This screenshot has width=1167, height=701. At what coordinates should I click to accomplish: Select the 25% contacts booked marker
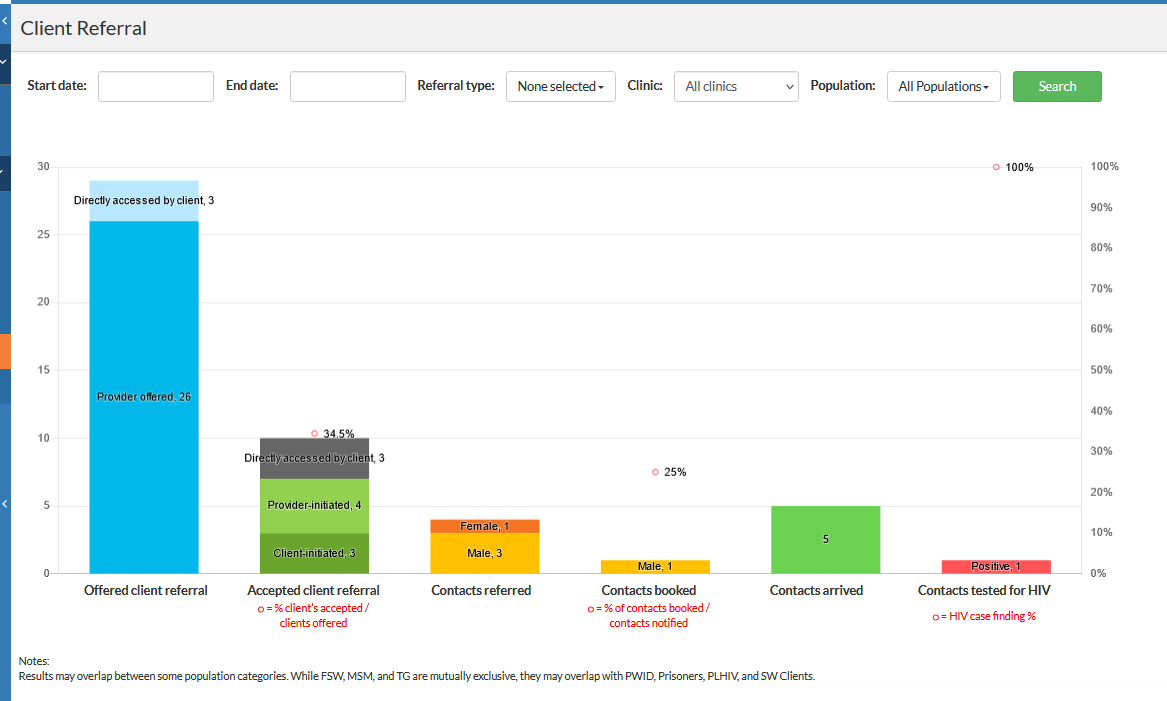(655, 472)
